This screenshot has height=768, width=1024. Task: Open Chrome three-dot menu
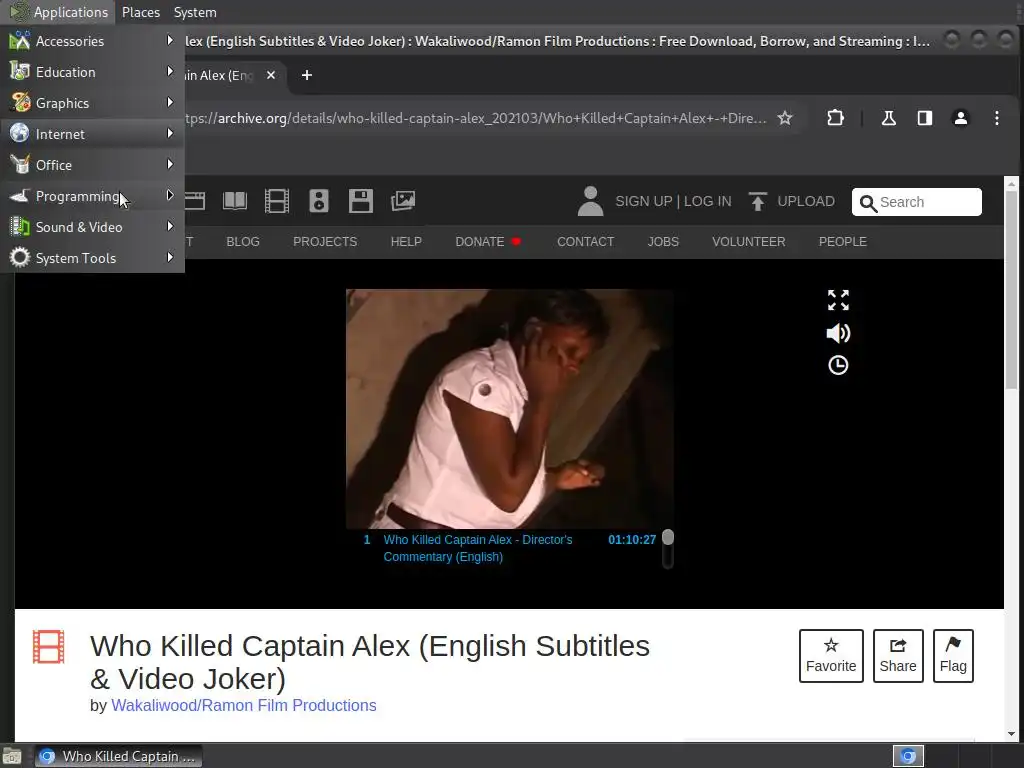pyautogui.click(x=997, y=118)
